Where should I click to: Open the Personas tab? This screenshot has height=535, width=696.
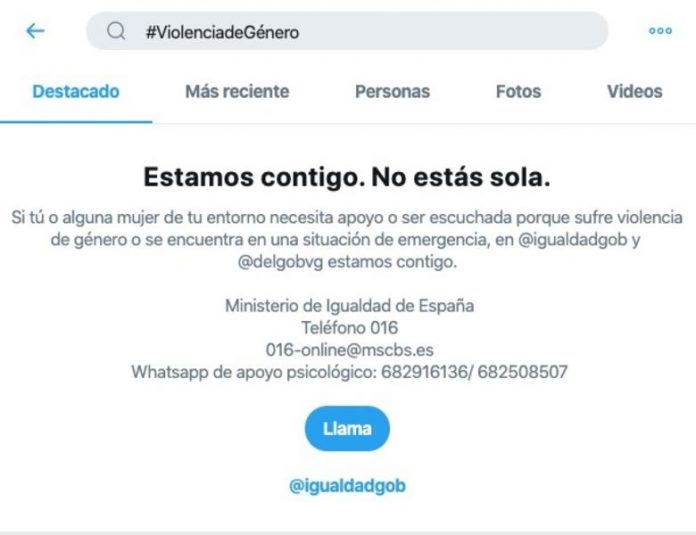392,91
